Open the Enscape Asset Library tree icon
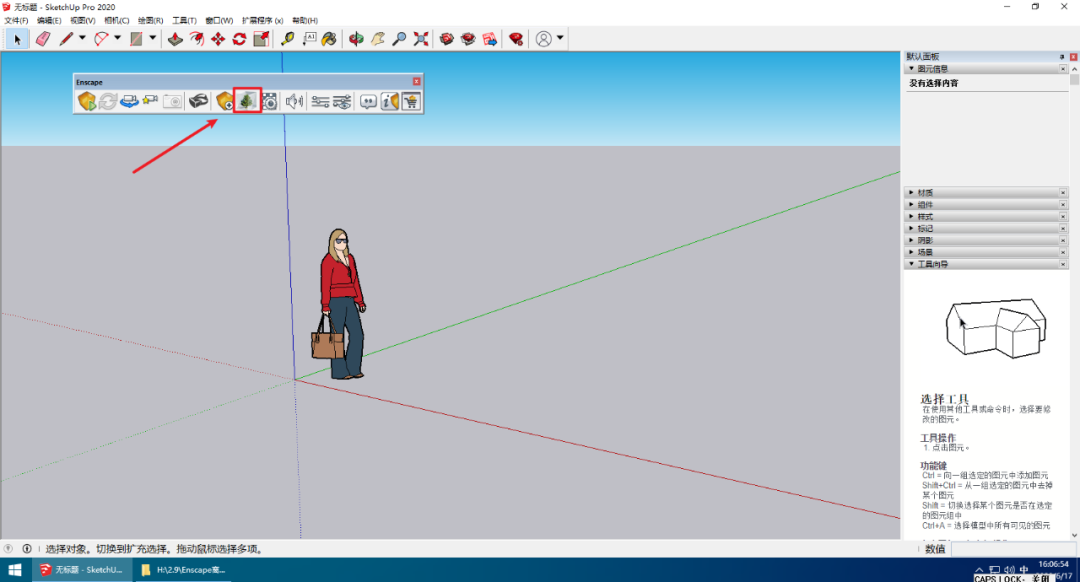This screenshot has height=582, width=1080. (247, 101)
